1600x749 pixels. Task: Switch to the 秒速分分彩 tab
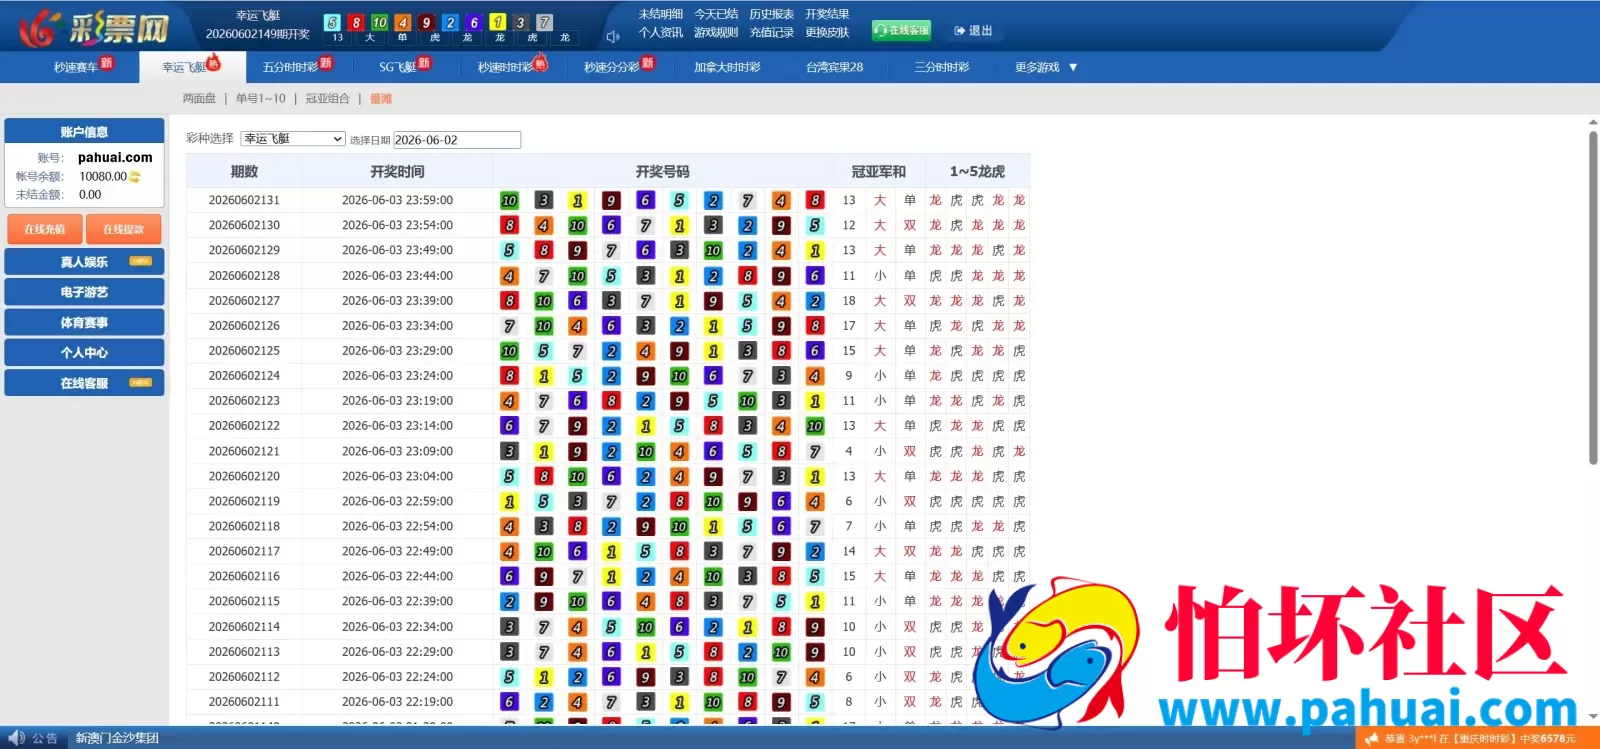click(612, 67)
